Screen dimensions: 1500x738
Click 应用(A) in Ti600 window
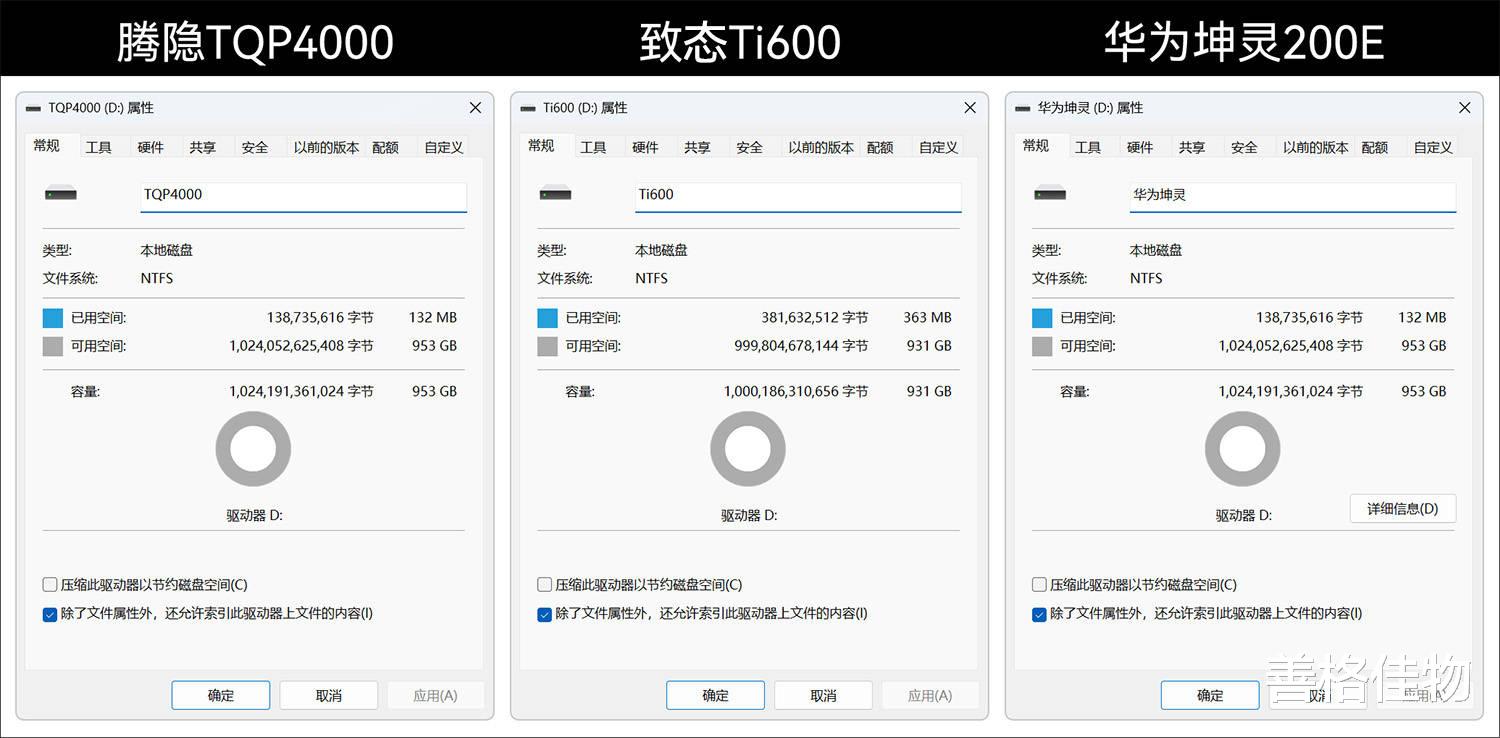[931, 695]
